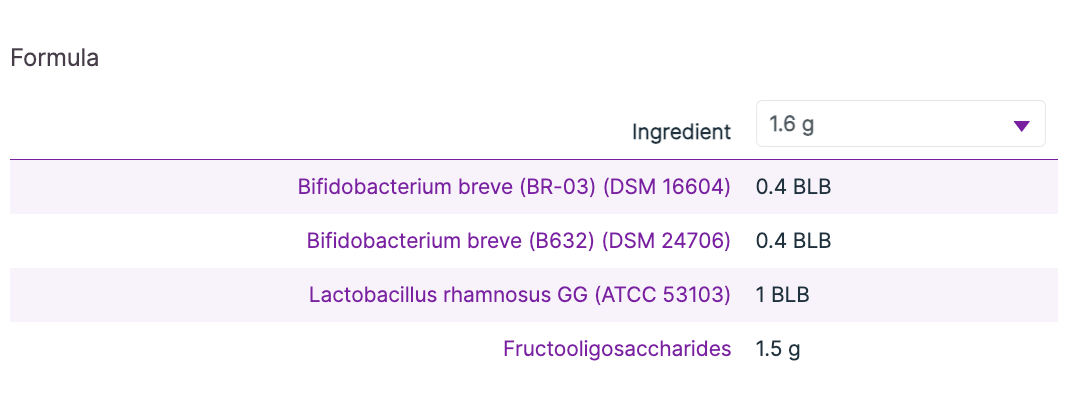The height and width of the screenshot is (408, 1070).
Task: Click the 1 BLB amount value
Action: pos(782,295)
